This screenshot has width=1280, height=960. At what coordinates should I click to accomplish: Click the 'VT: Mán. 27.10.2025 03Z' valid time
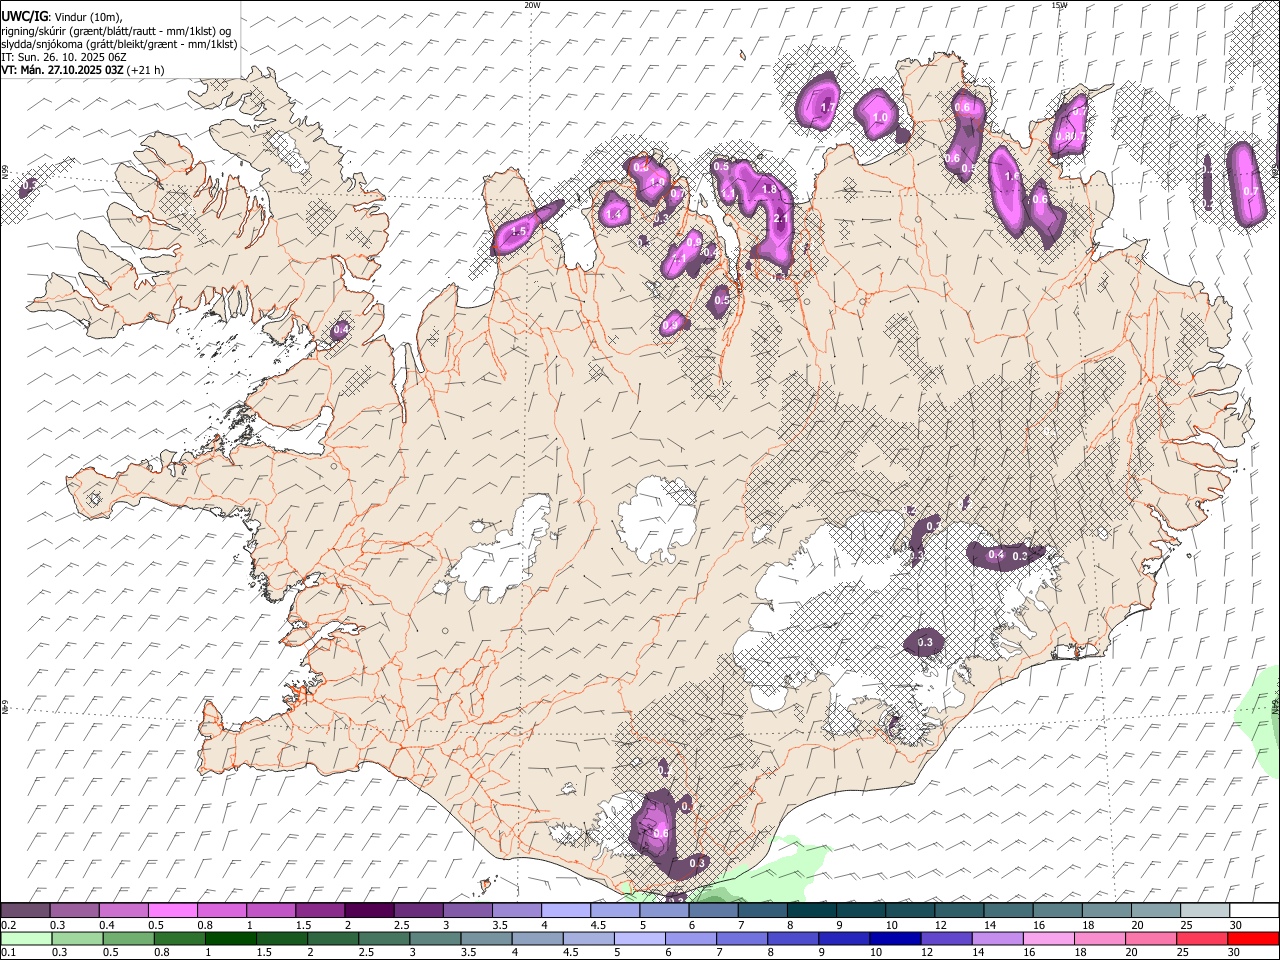pos(62,70)
